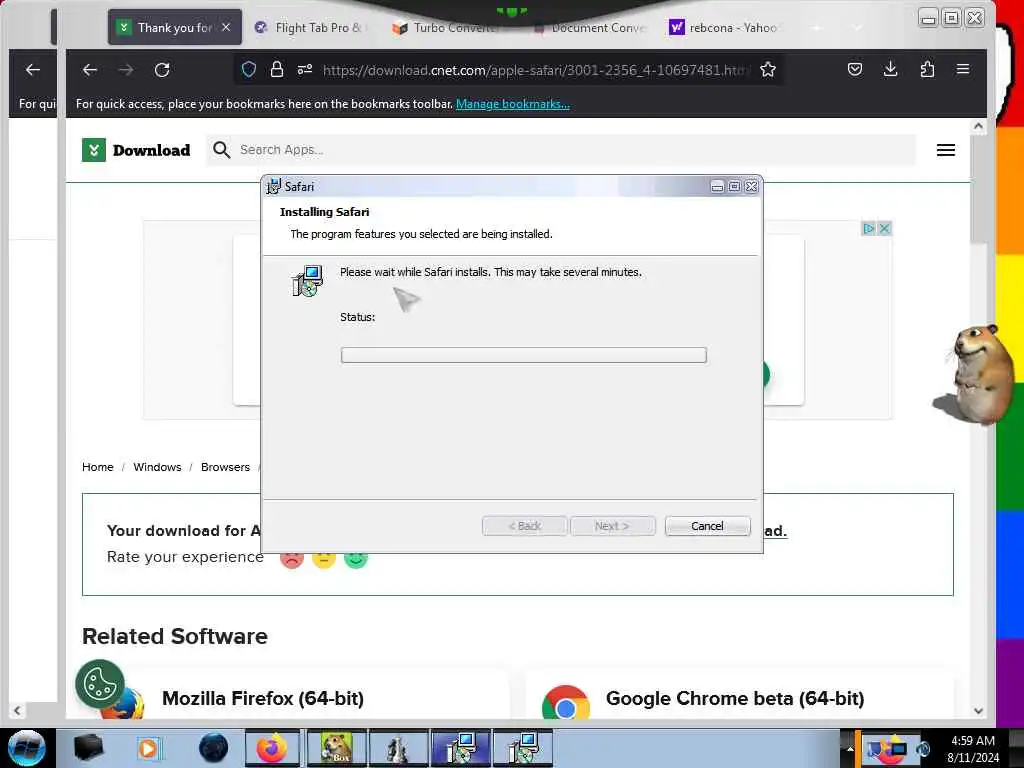
Task: Select the yellow neutral face rating
Action: click(323, 560)
